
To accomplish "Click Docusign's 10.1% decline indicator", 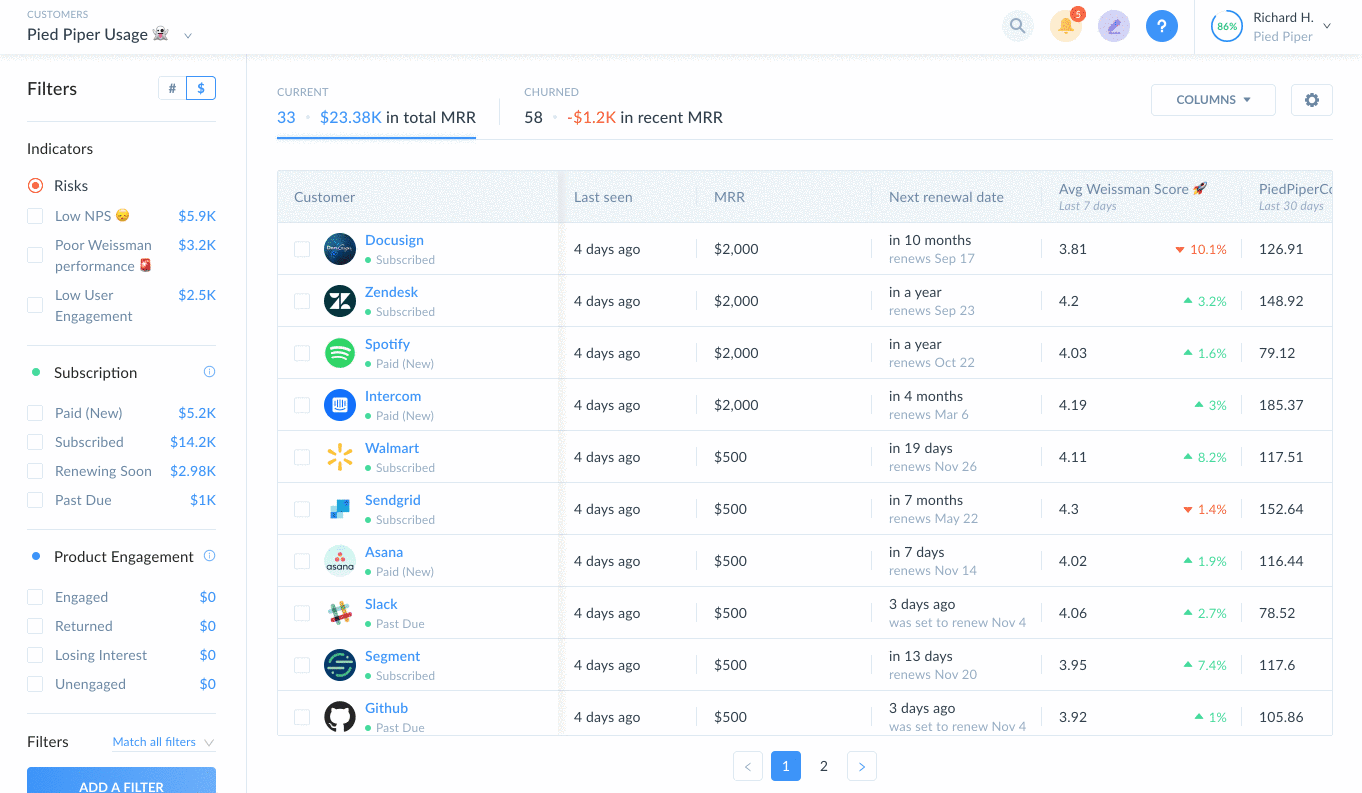I will coord(1201,249).
